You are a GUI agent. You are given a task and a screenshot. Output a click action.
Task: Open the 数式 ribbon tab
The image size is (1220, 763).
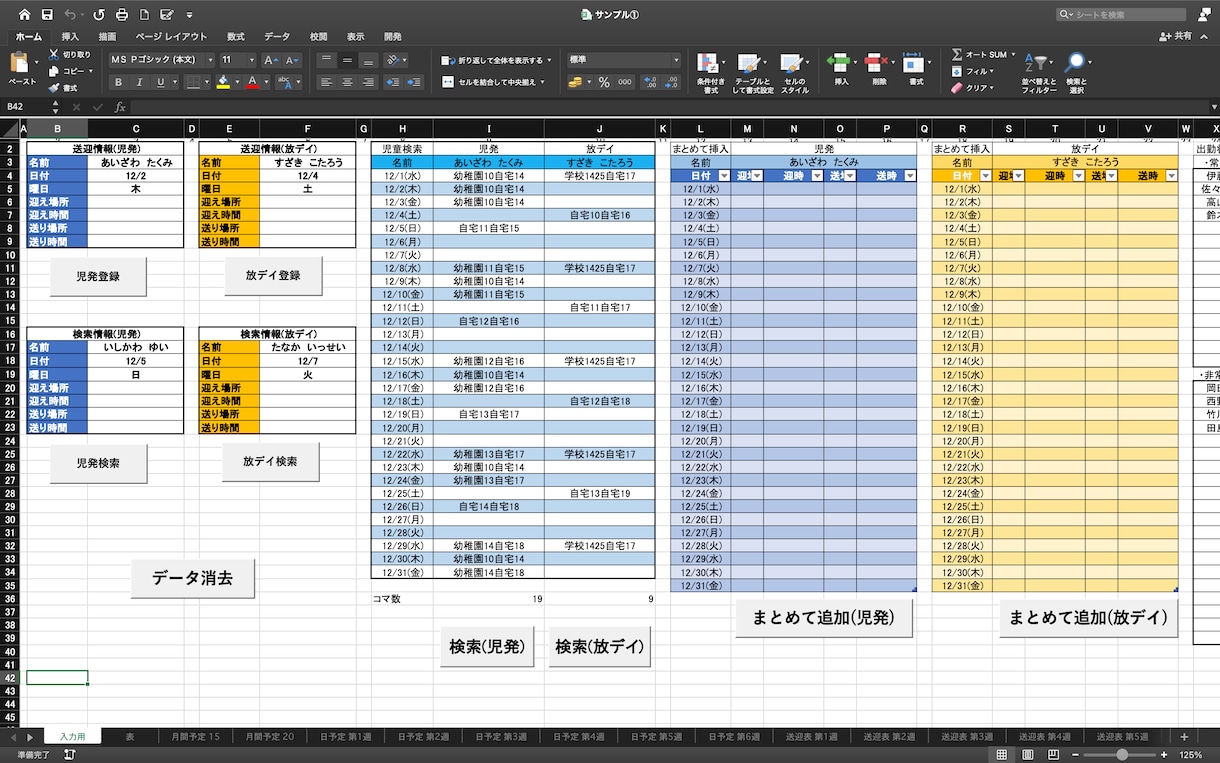click(x=236, y=36)
